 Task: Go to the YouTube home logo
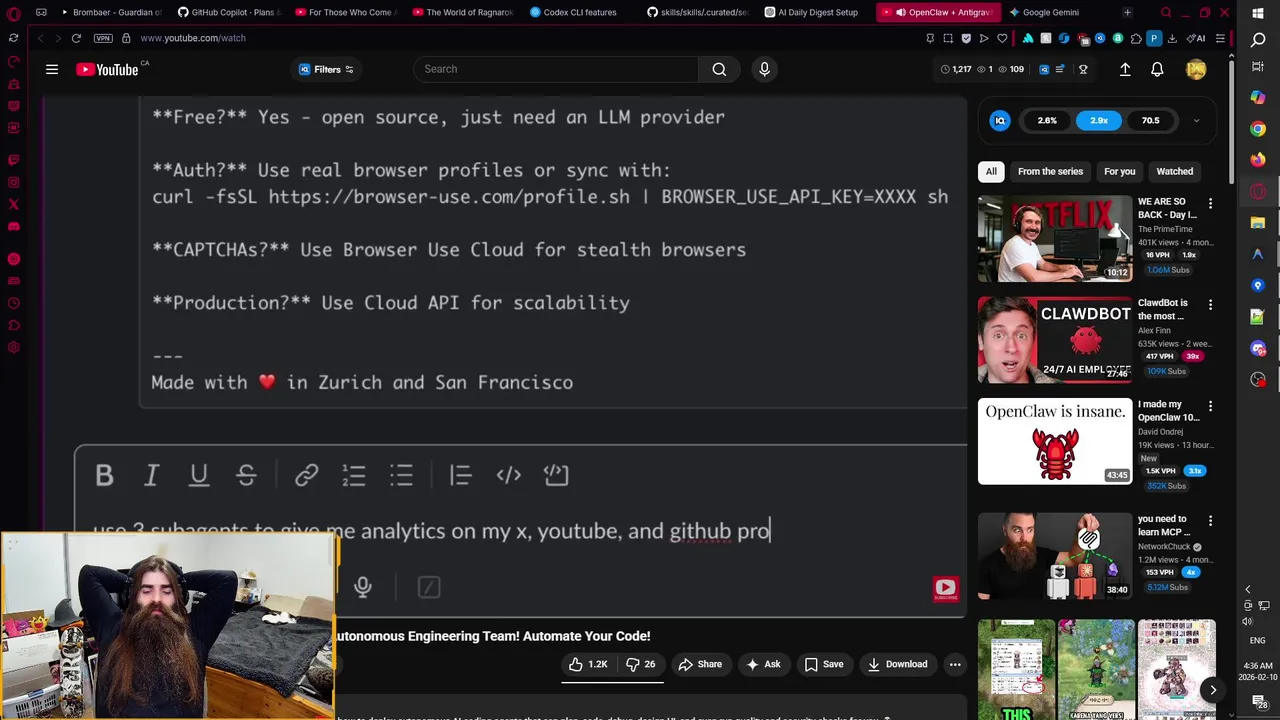click(x=108, y=69)
